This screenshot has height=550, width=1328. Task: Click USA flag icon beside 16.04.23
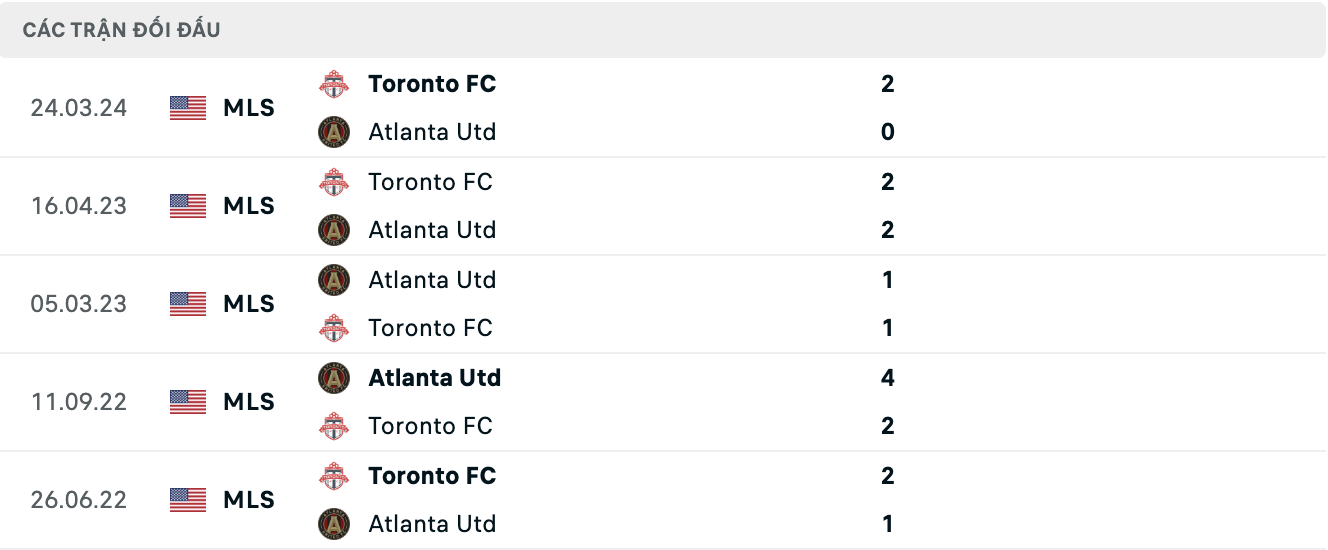tap(188, 206)
